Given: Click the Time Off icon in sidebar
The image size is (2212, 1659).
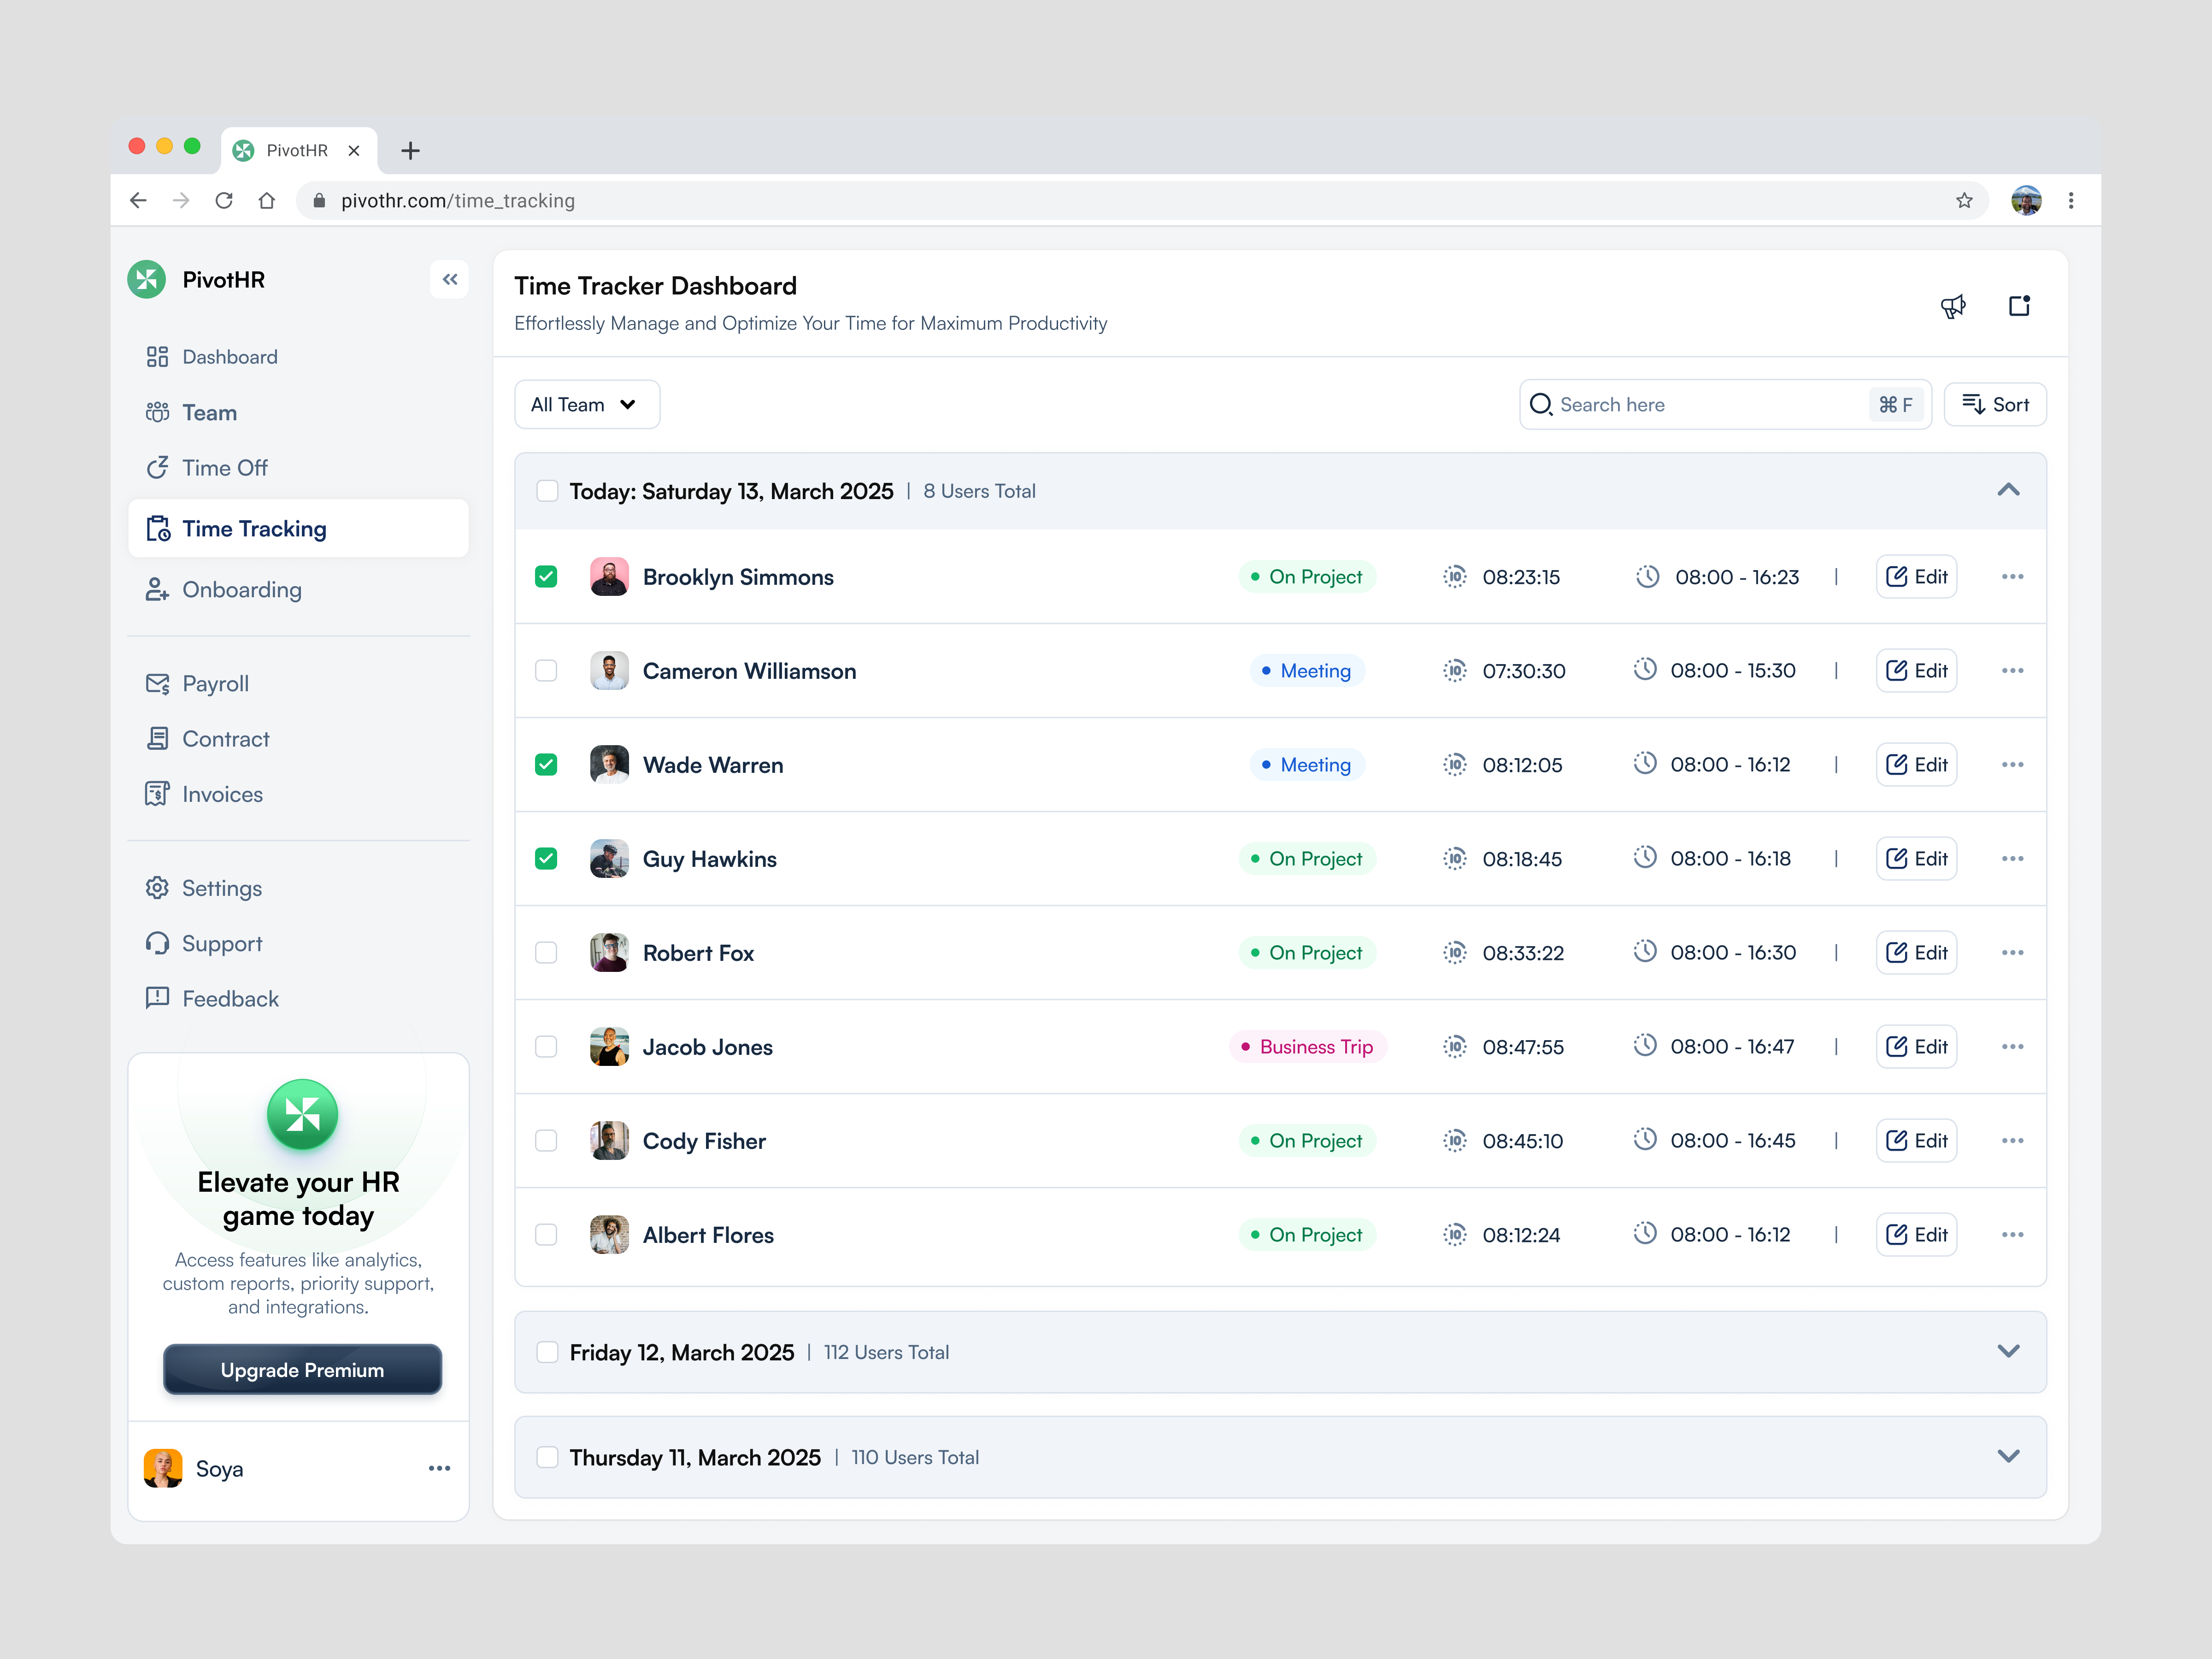Looking at the screenshot, I should (x=158, y=467).
